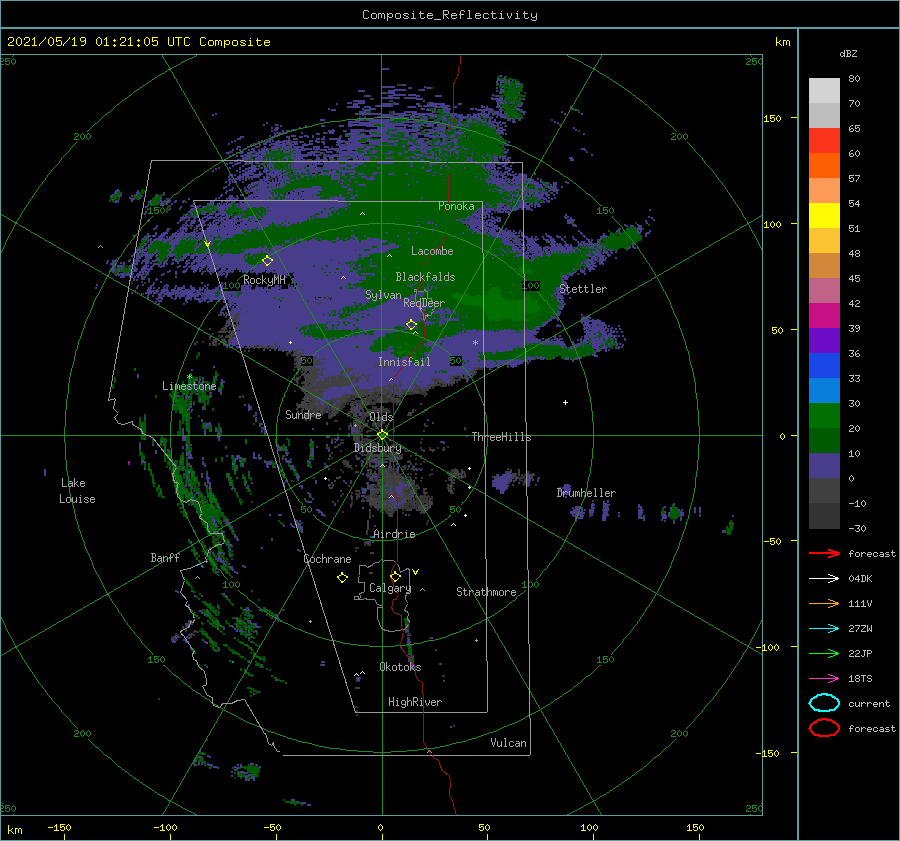Click the red forecast ellipse icon
The width and height of the screenshot is (900, 841).
824,728
